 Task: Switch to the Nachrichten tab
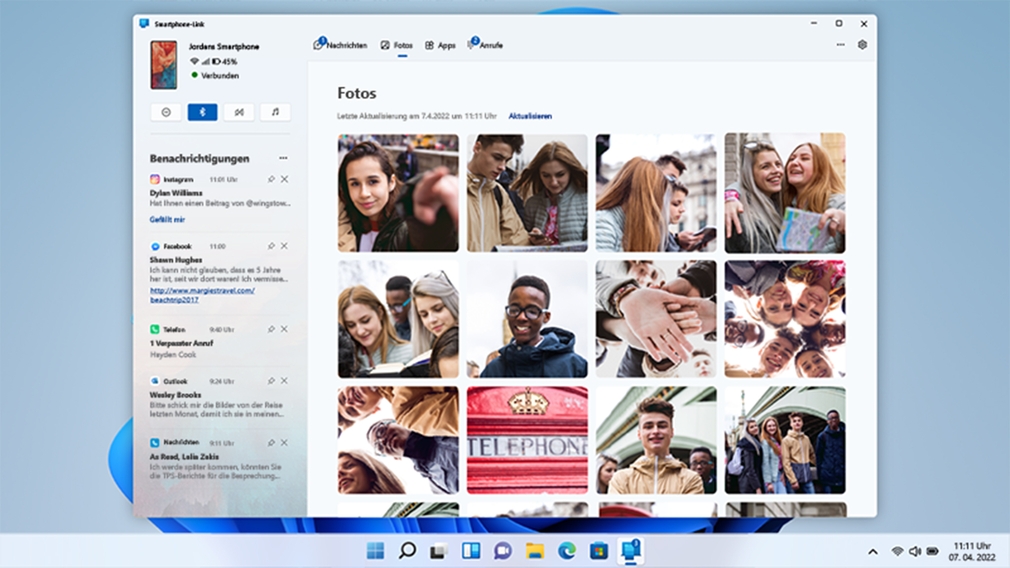[x=341, y=45]
